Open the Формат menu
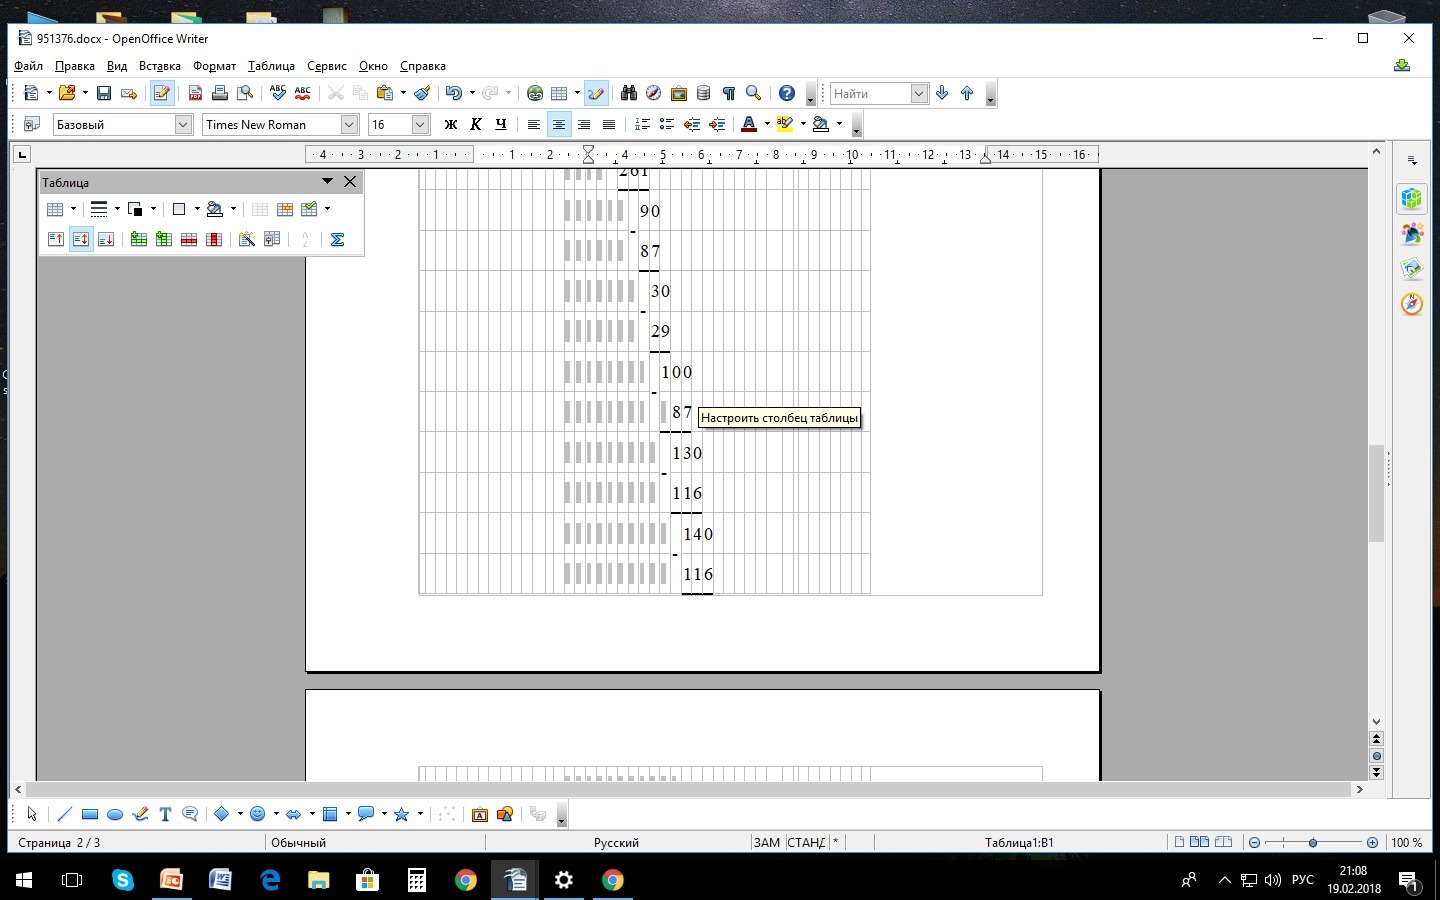1440x900 pixels. [x=214, y=66]
